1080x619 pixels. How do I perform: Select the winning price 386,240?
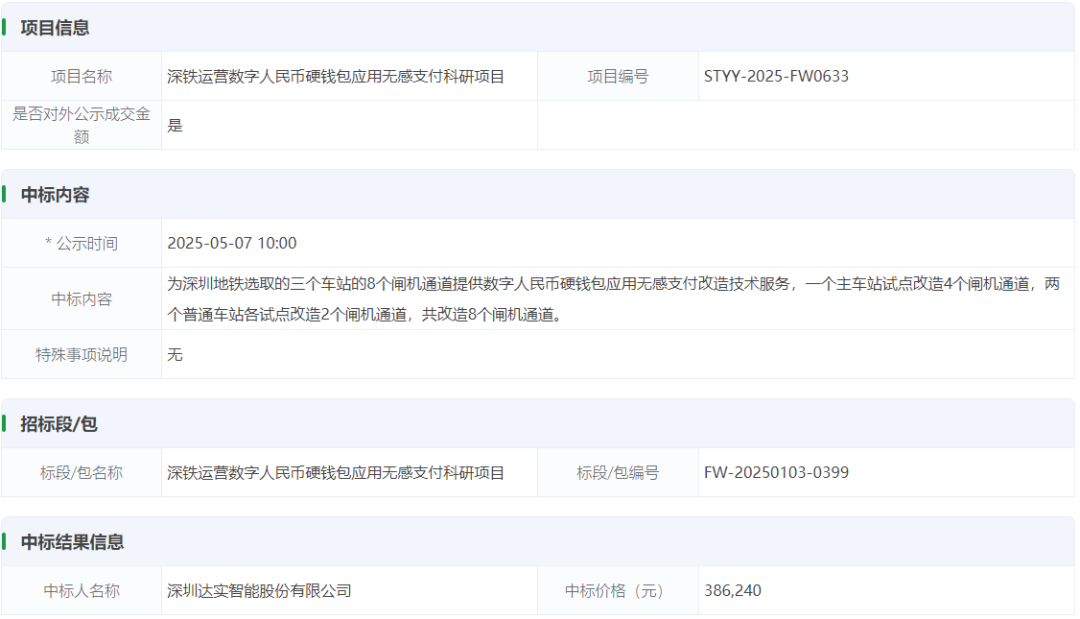tap(732, 591)
